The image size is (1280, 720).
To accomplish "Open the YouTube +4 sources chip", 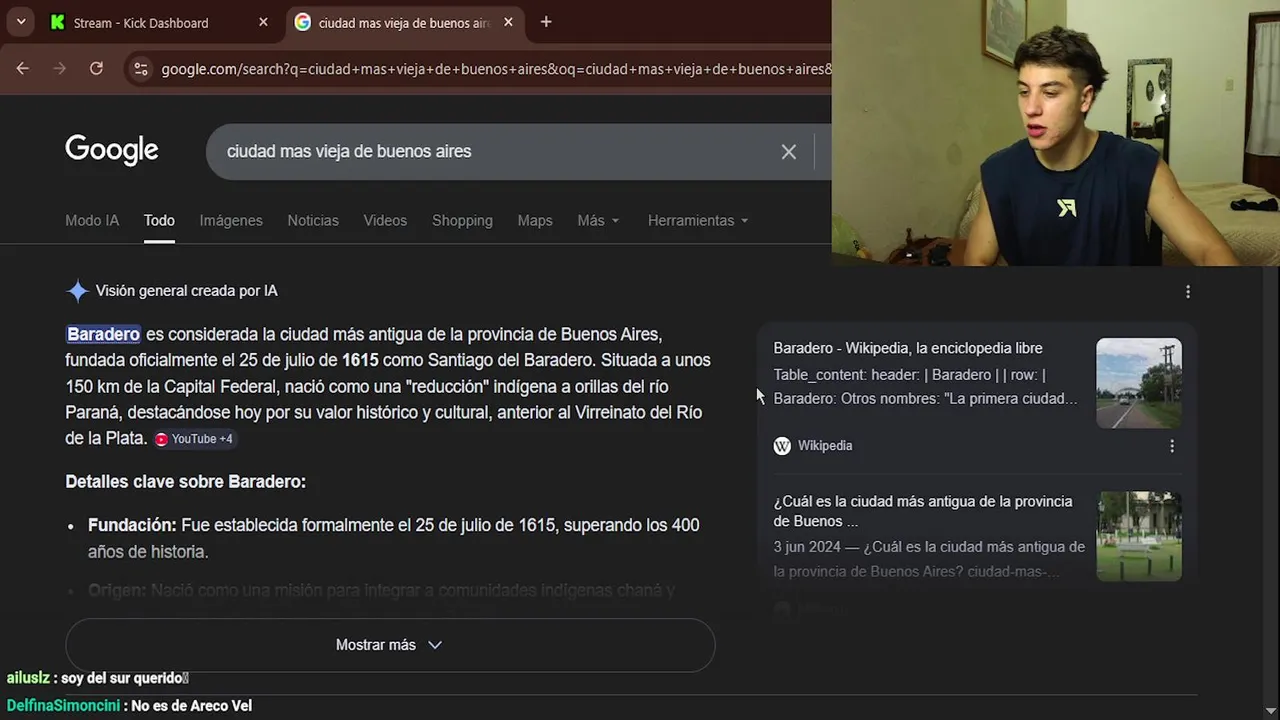I will [194, 439].
